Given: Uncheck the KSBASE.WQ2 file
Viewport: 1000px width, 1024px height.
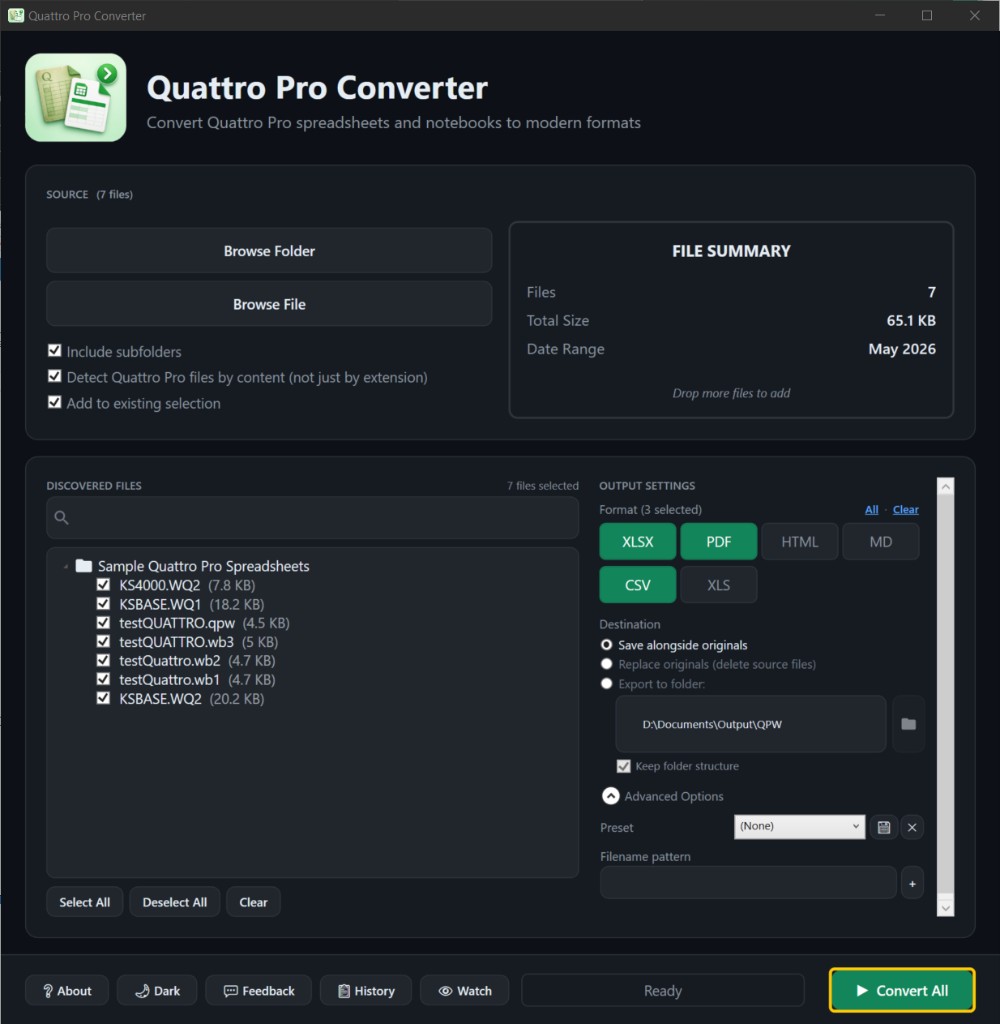Looking at the screenshot, I should tap(103, 698).
